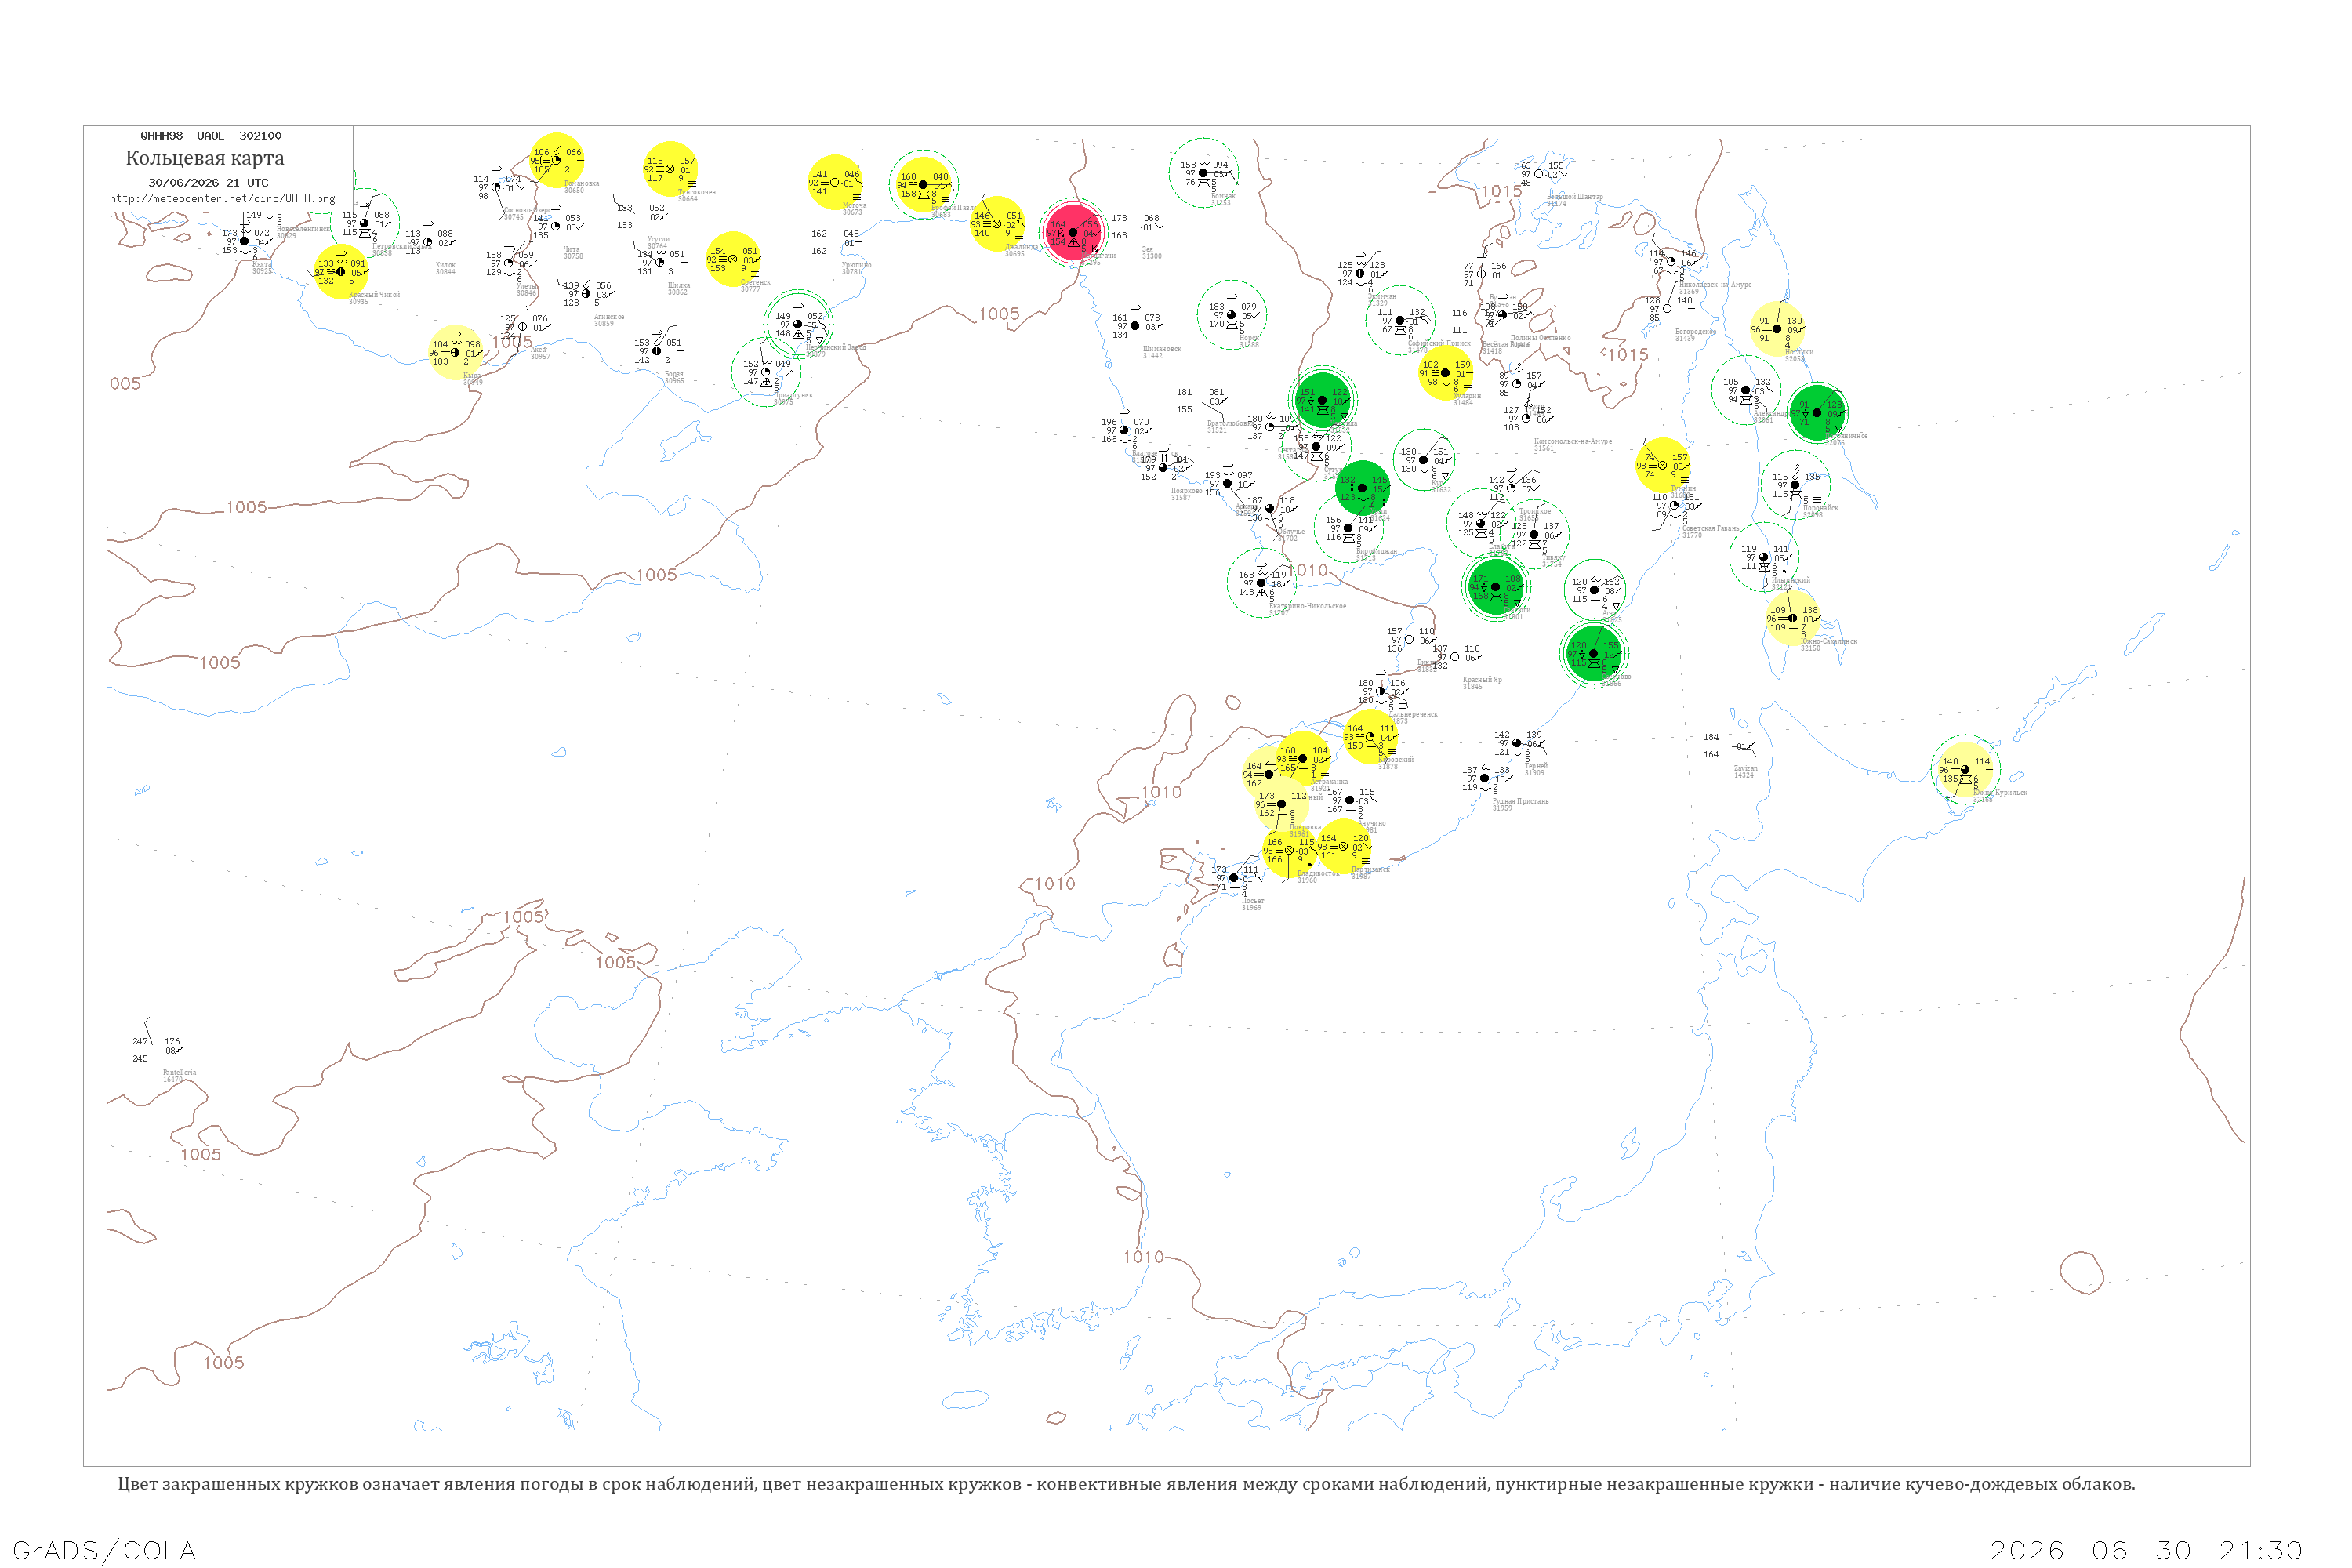Select the Комсомольск-на-Амуре station label

pos(1573,441)
